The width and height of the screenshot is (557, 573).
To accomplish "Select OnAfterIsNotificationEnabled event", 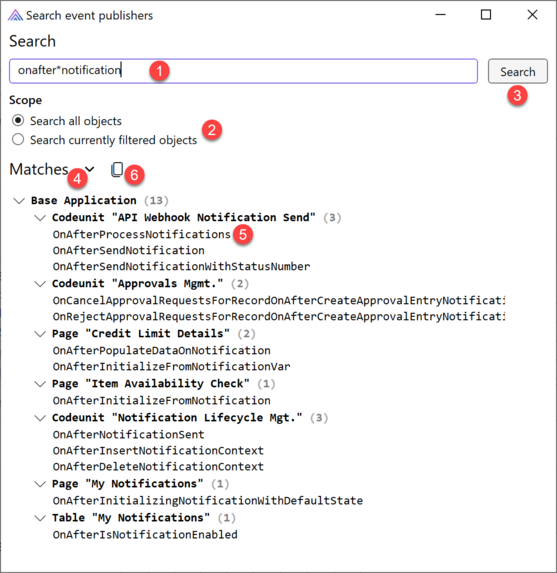I will (145, 535).
